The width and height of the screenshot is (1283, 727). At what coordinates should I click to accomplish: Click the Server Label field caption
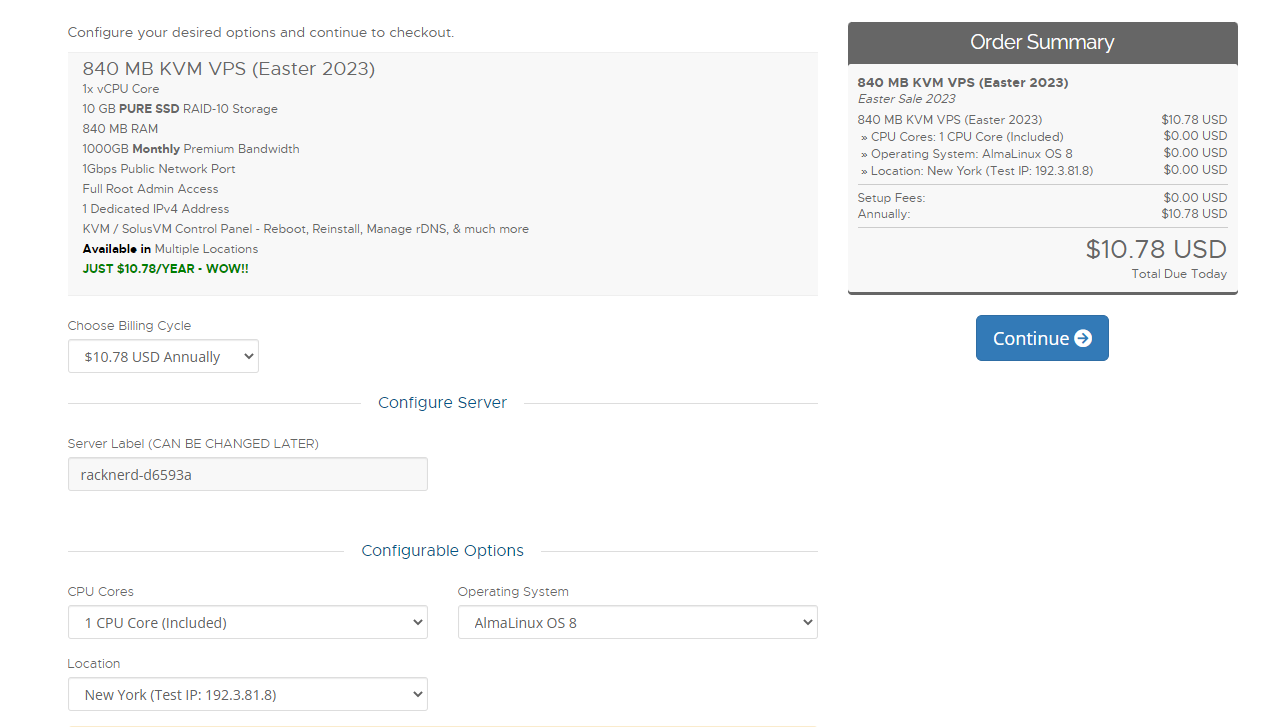point(193,444)
